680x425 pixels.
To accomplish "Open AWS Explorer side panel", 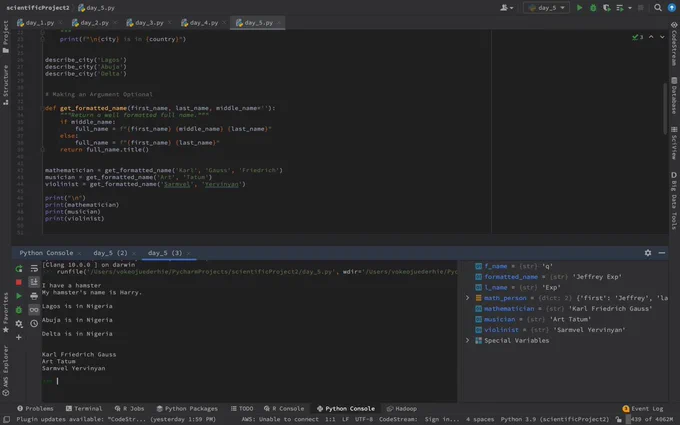I will (x=6, y=371).
